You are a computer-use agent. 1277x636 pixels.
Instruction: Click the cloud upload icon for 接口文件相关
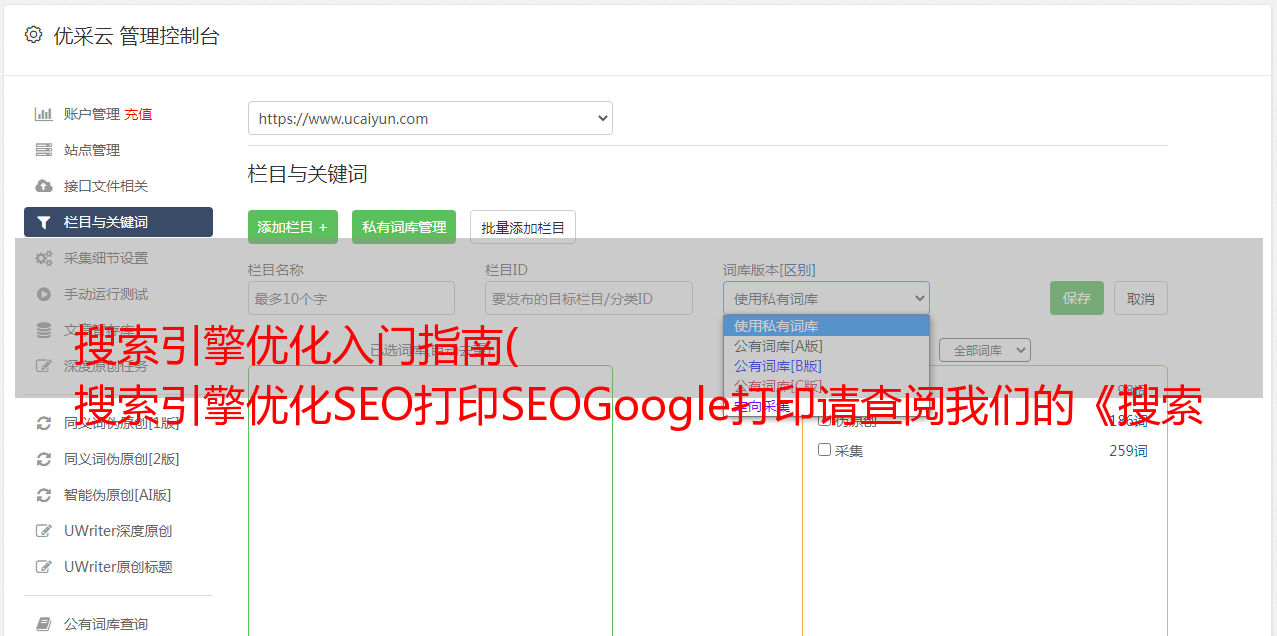click(x=44, y=186)
